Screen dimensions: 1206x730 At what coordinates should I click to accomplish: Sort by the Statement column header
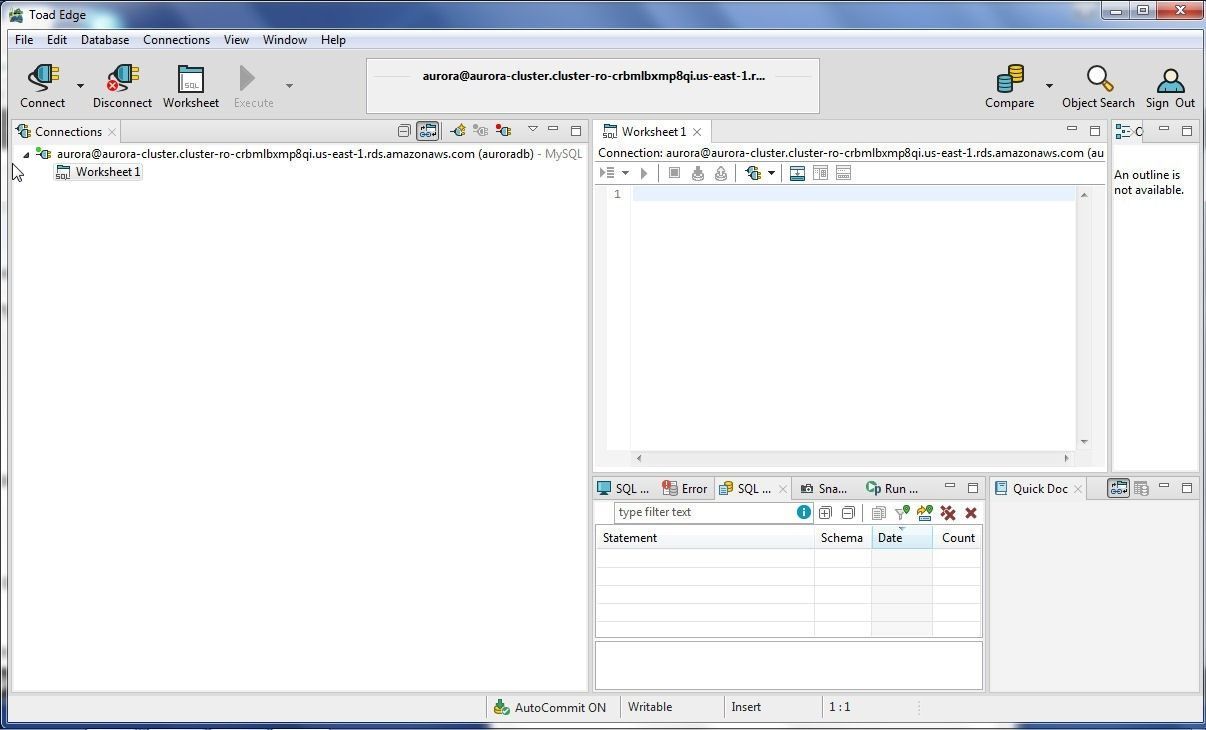705,538
